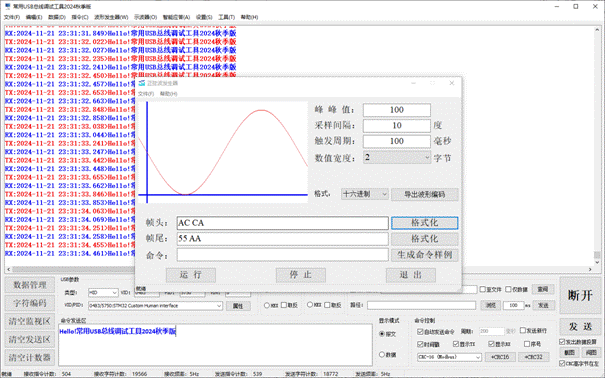This screenshot has width=605, height=378.
Task: Click the 清空计数器 button
Action: click(x=30, y=358)
